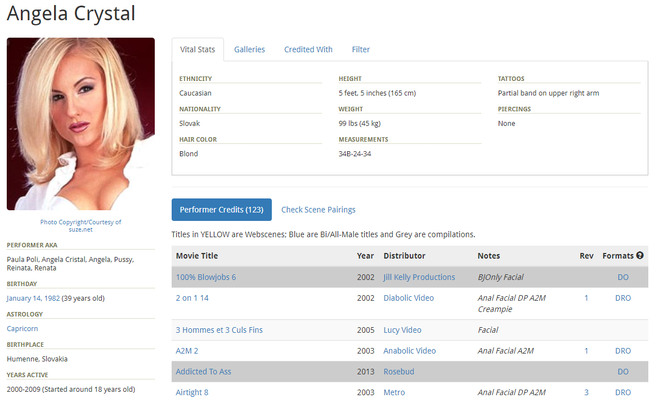
Task: Open the Diabolic Video distributor link
Action: [409, 298]
